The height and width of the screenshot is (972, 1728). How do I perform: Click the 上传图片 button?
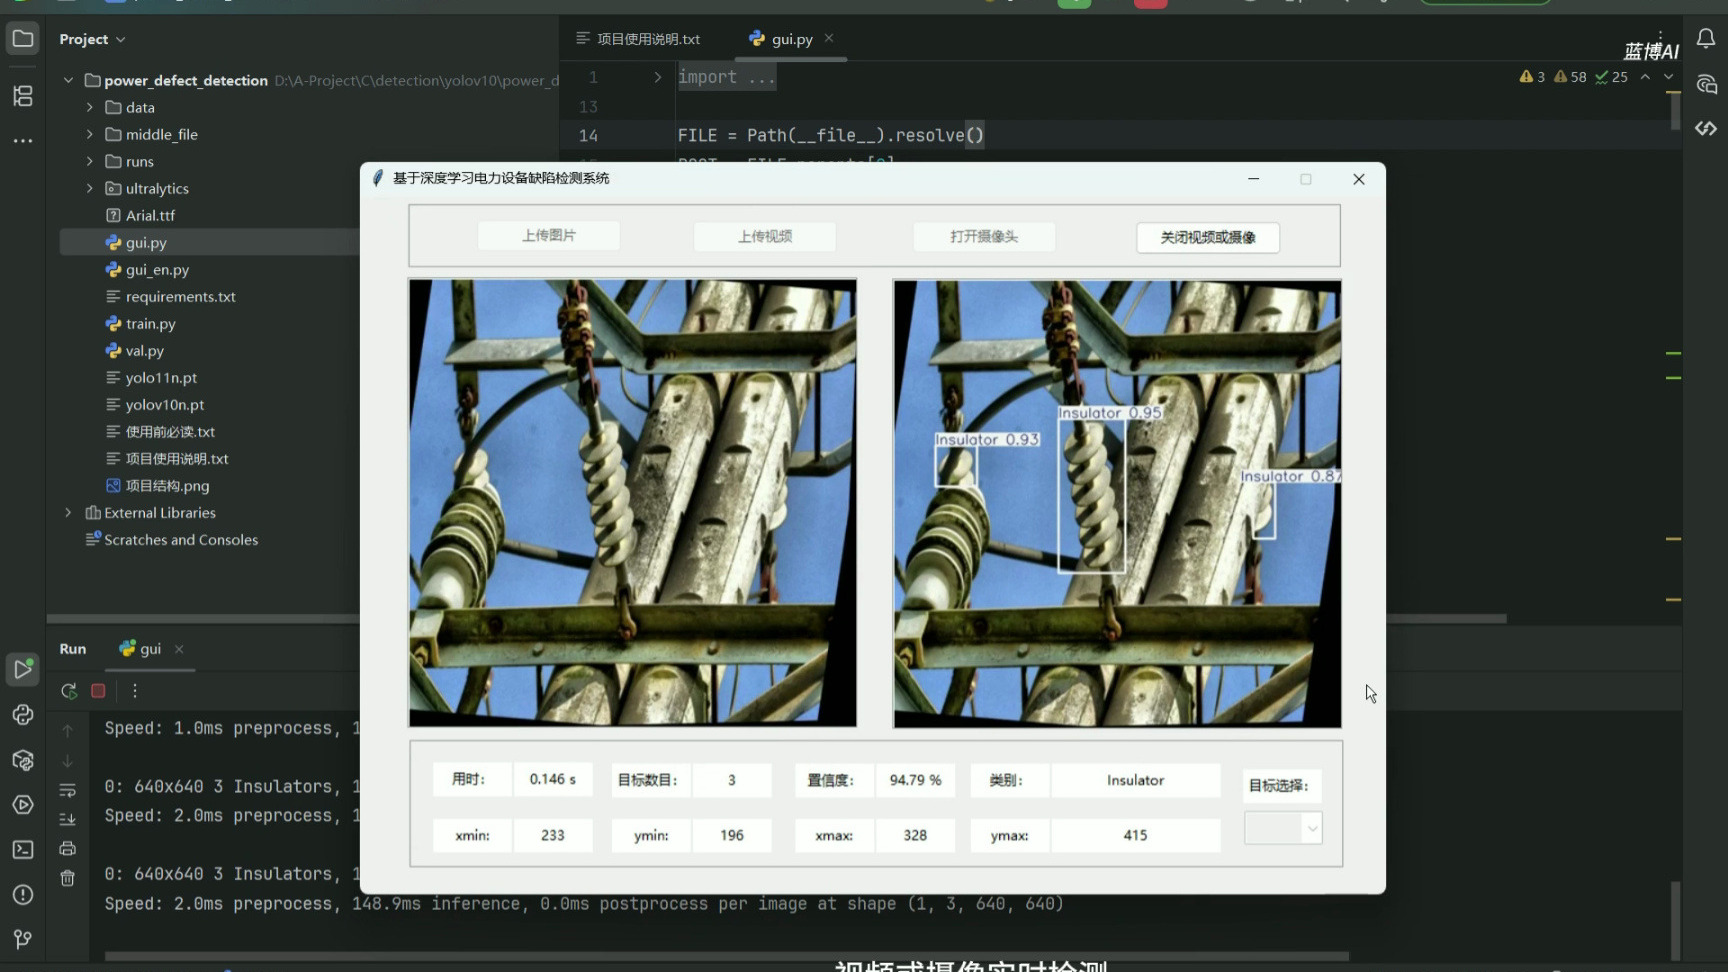(x=549, y=236)
